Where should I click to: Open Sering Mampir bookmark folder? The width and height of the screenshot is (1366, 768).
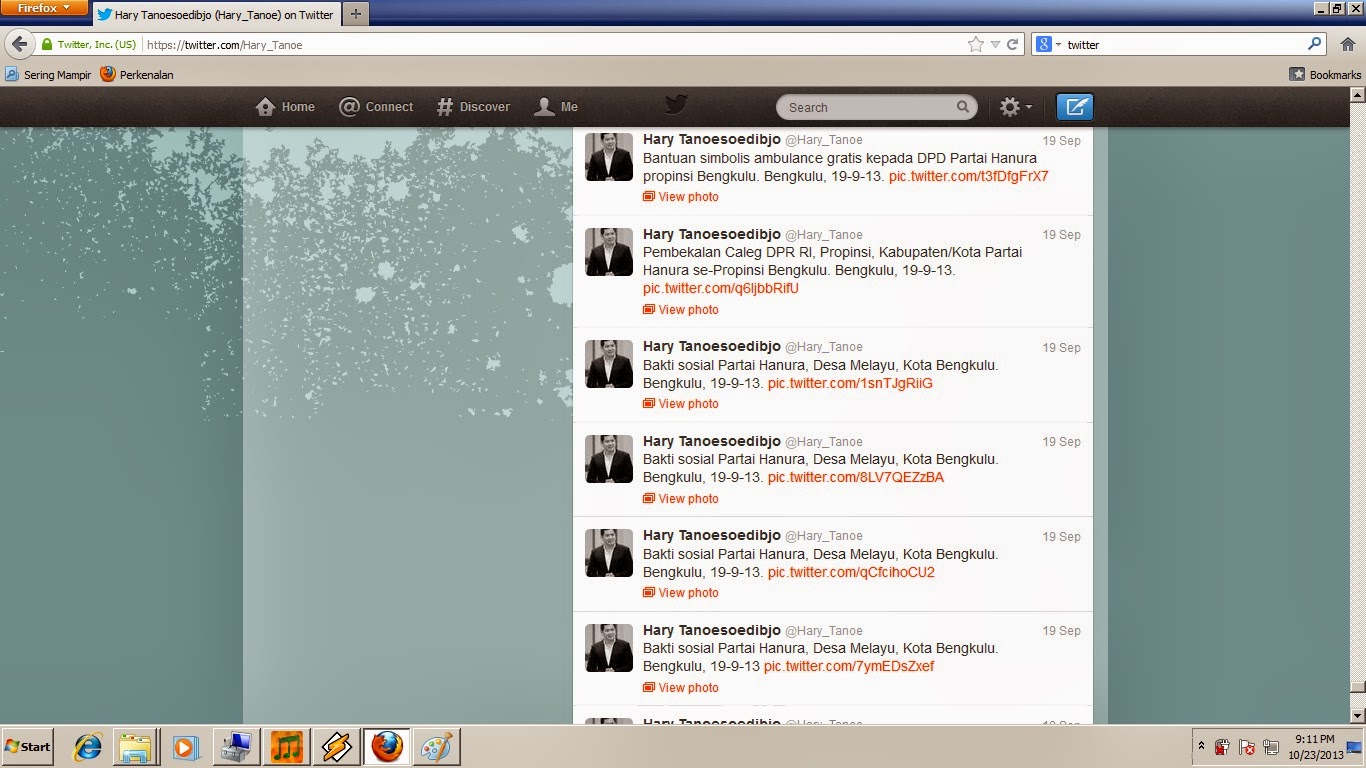[x=48, y=75]
